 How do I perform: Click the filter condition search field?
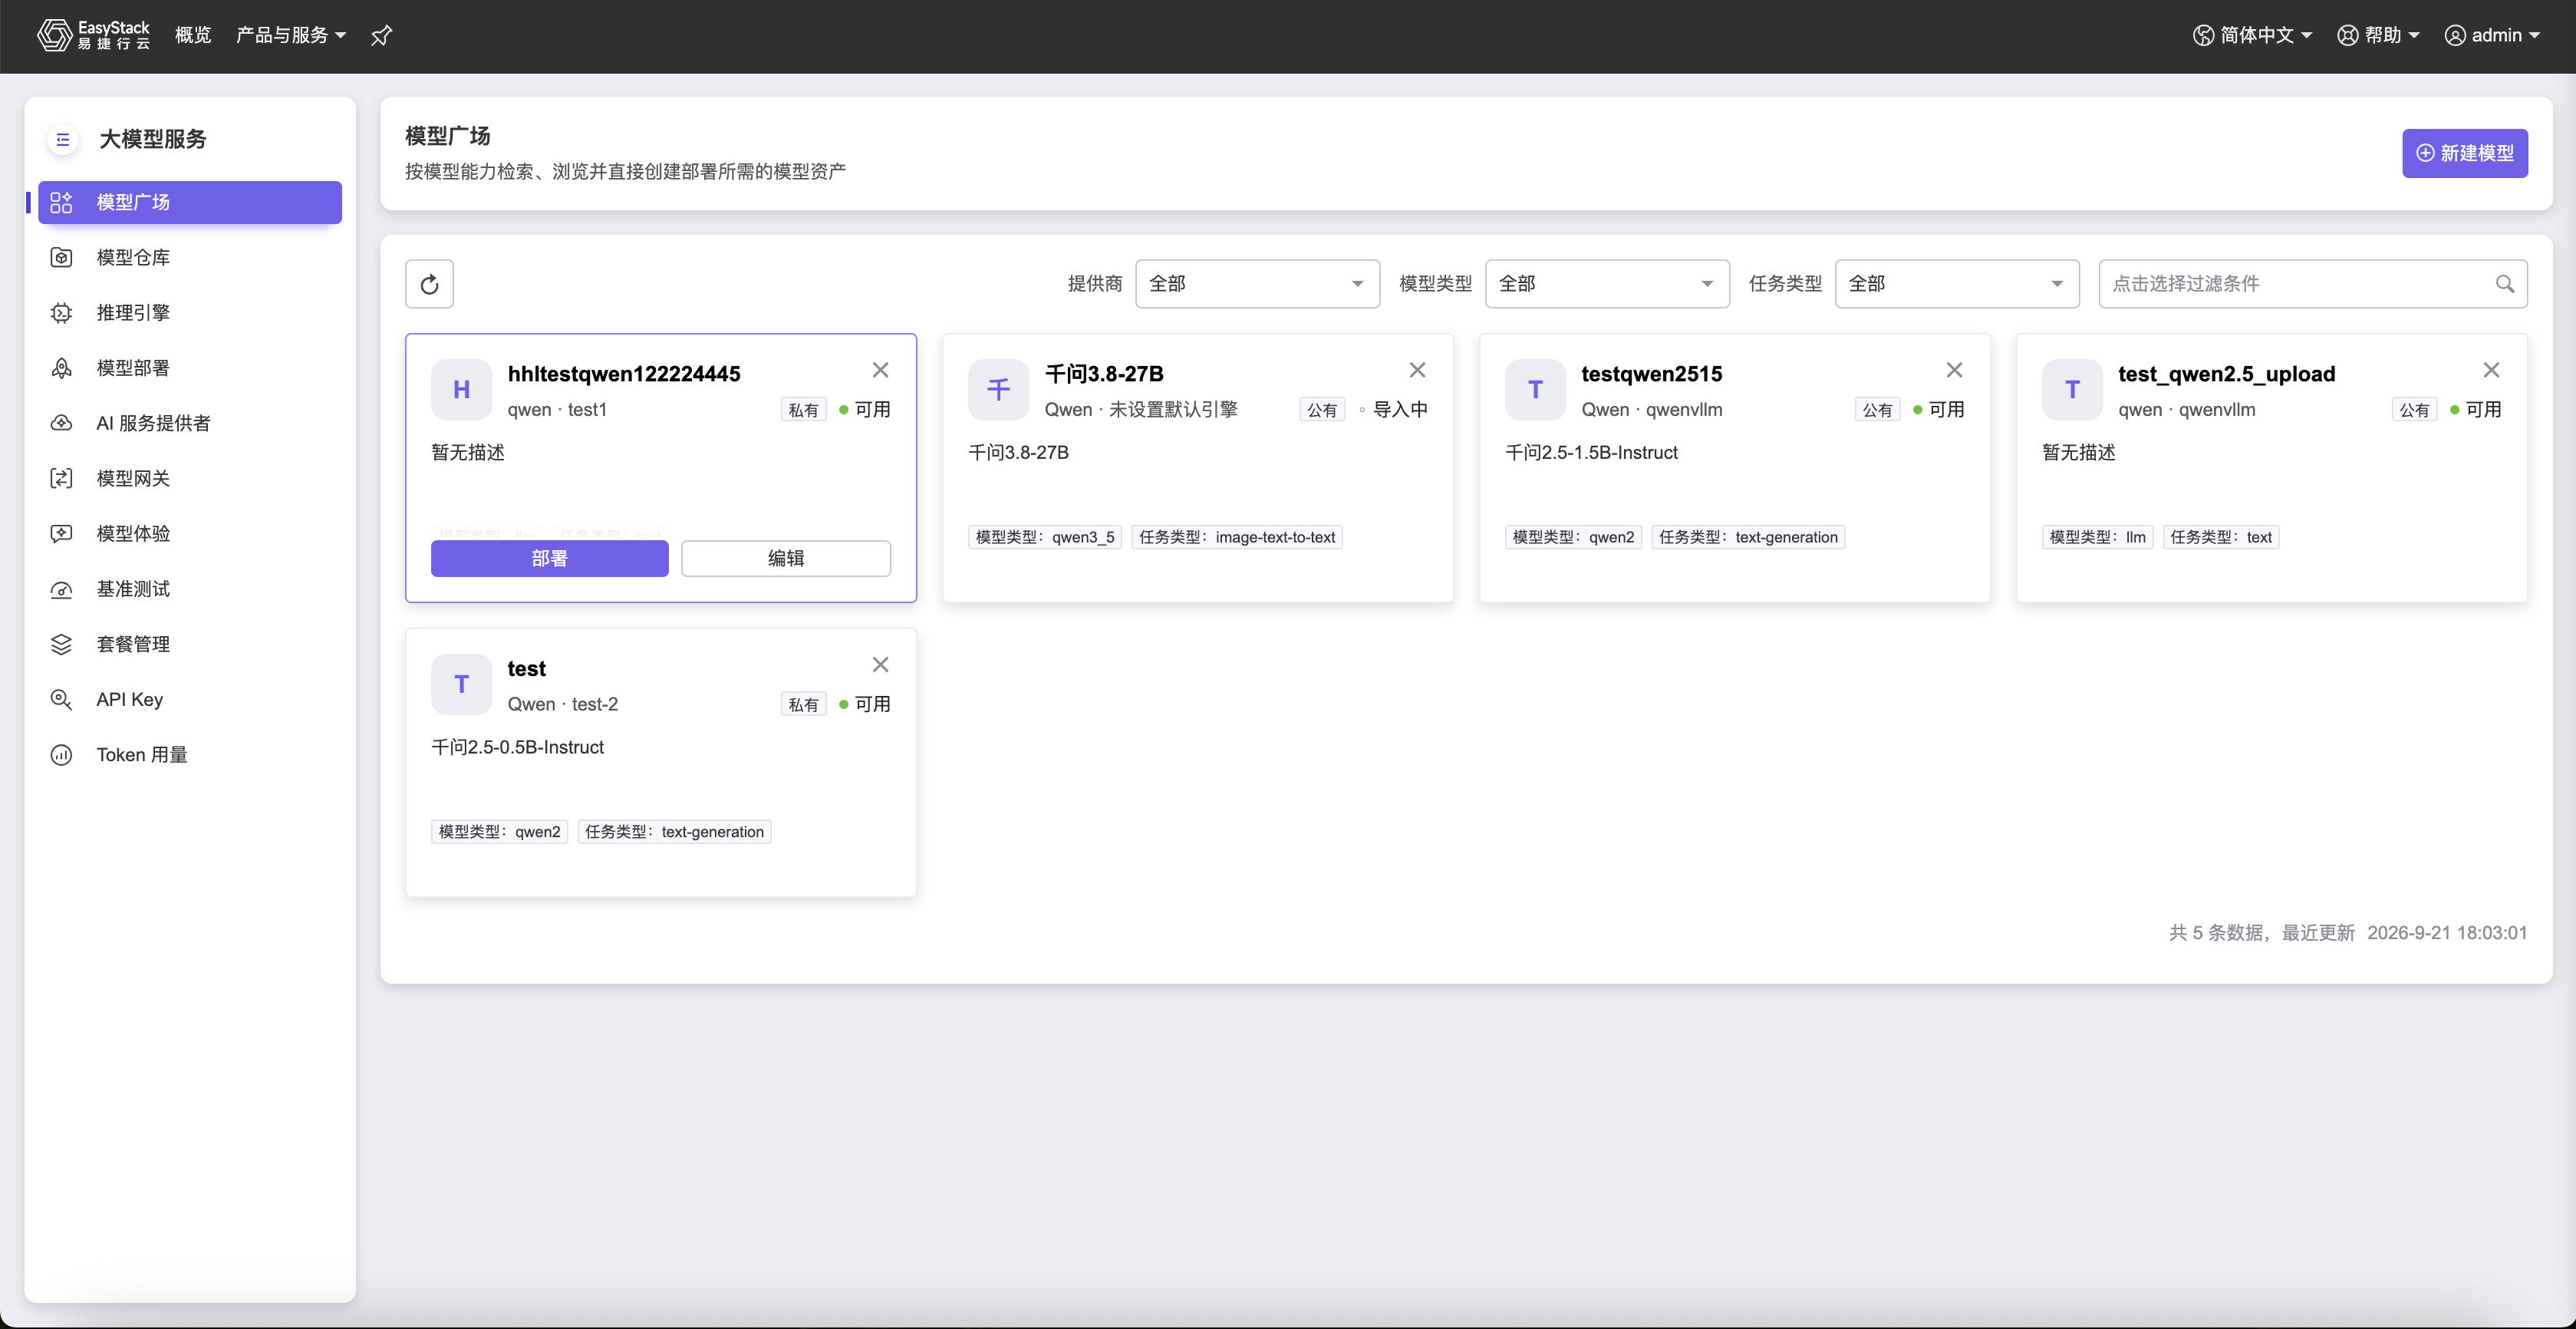(2312, 284)
